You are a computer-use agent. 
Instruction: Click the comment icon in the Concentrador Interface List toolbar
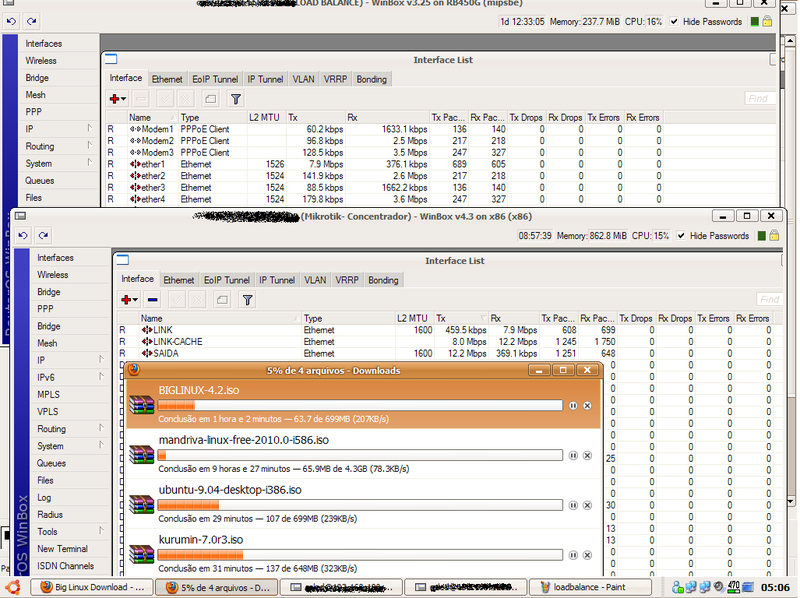(222, 300)
